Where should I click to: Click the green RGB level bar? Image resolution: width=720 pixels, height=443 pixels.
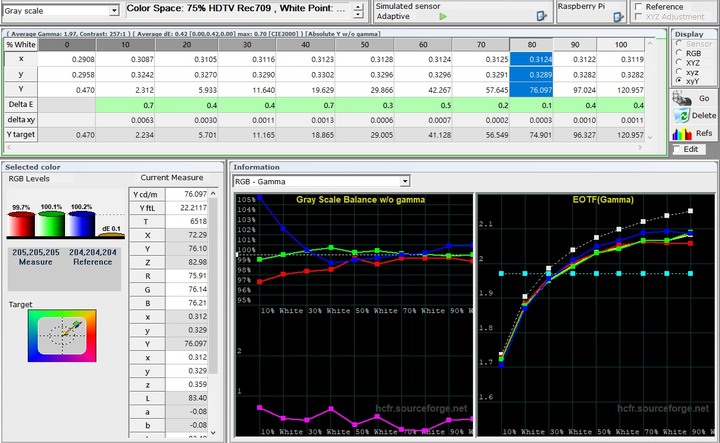point(51,224)
